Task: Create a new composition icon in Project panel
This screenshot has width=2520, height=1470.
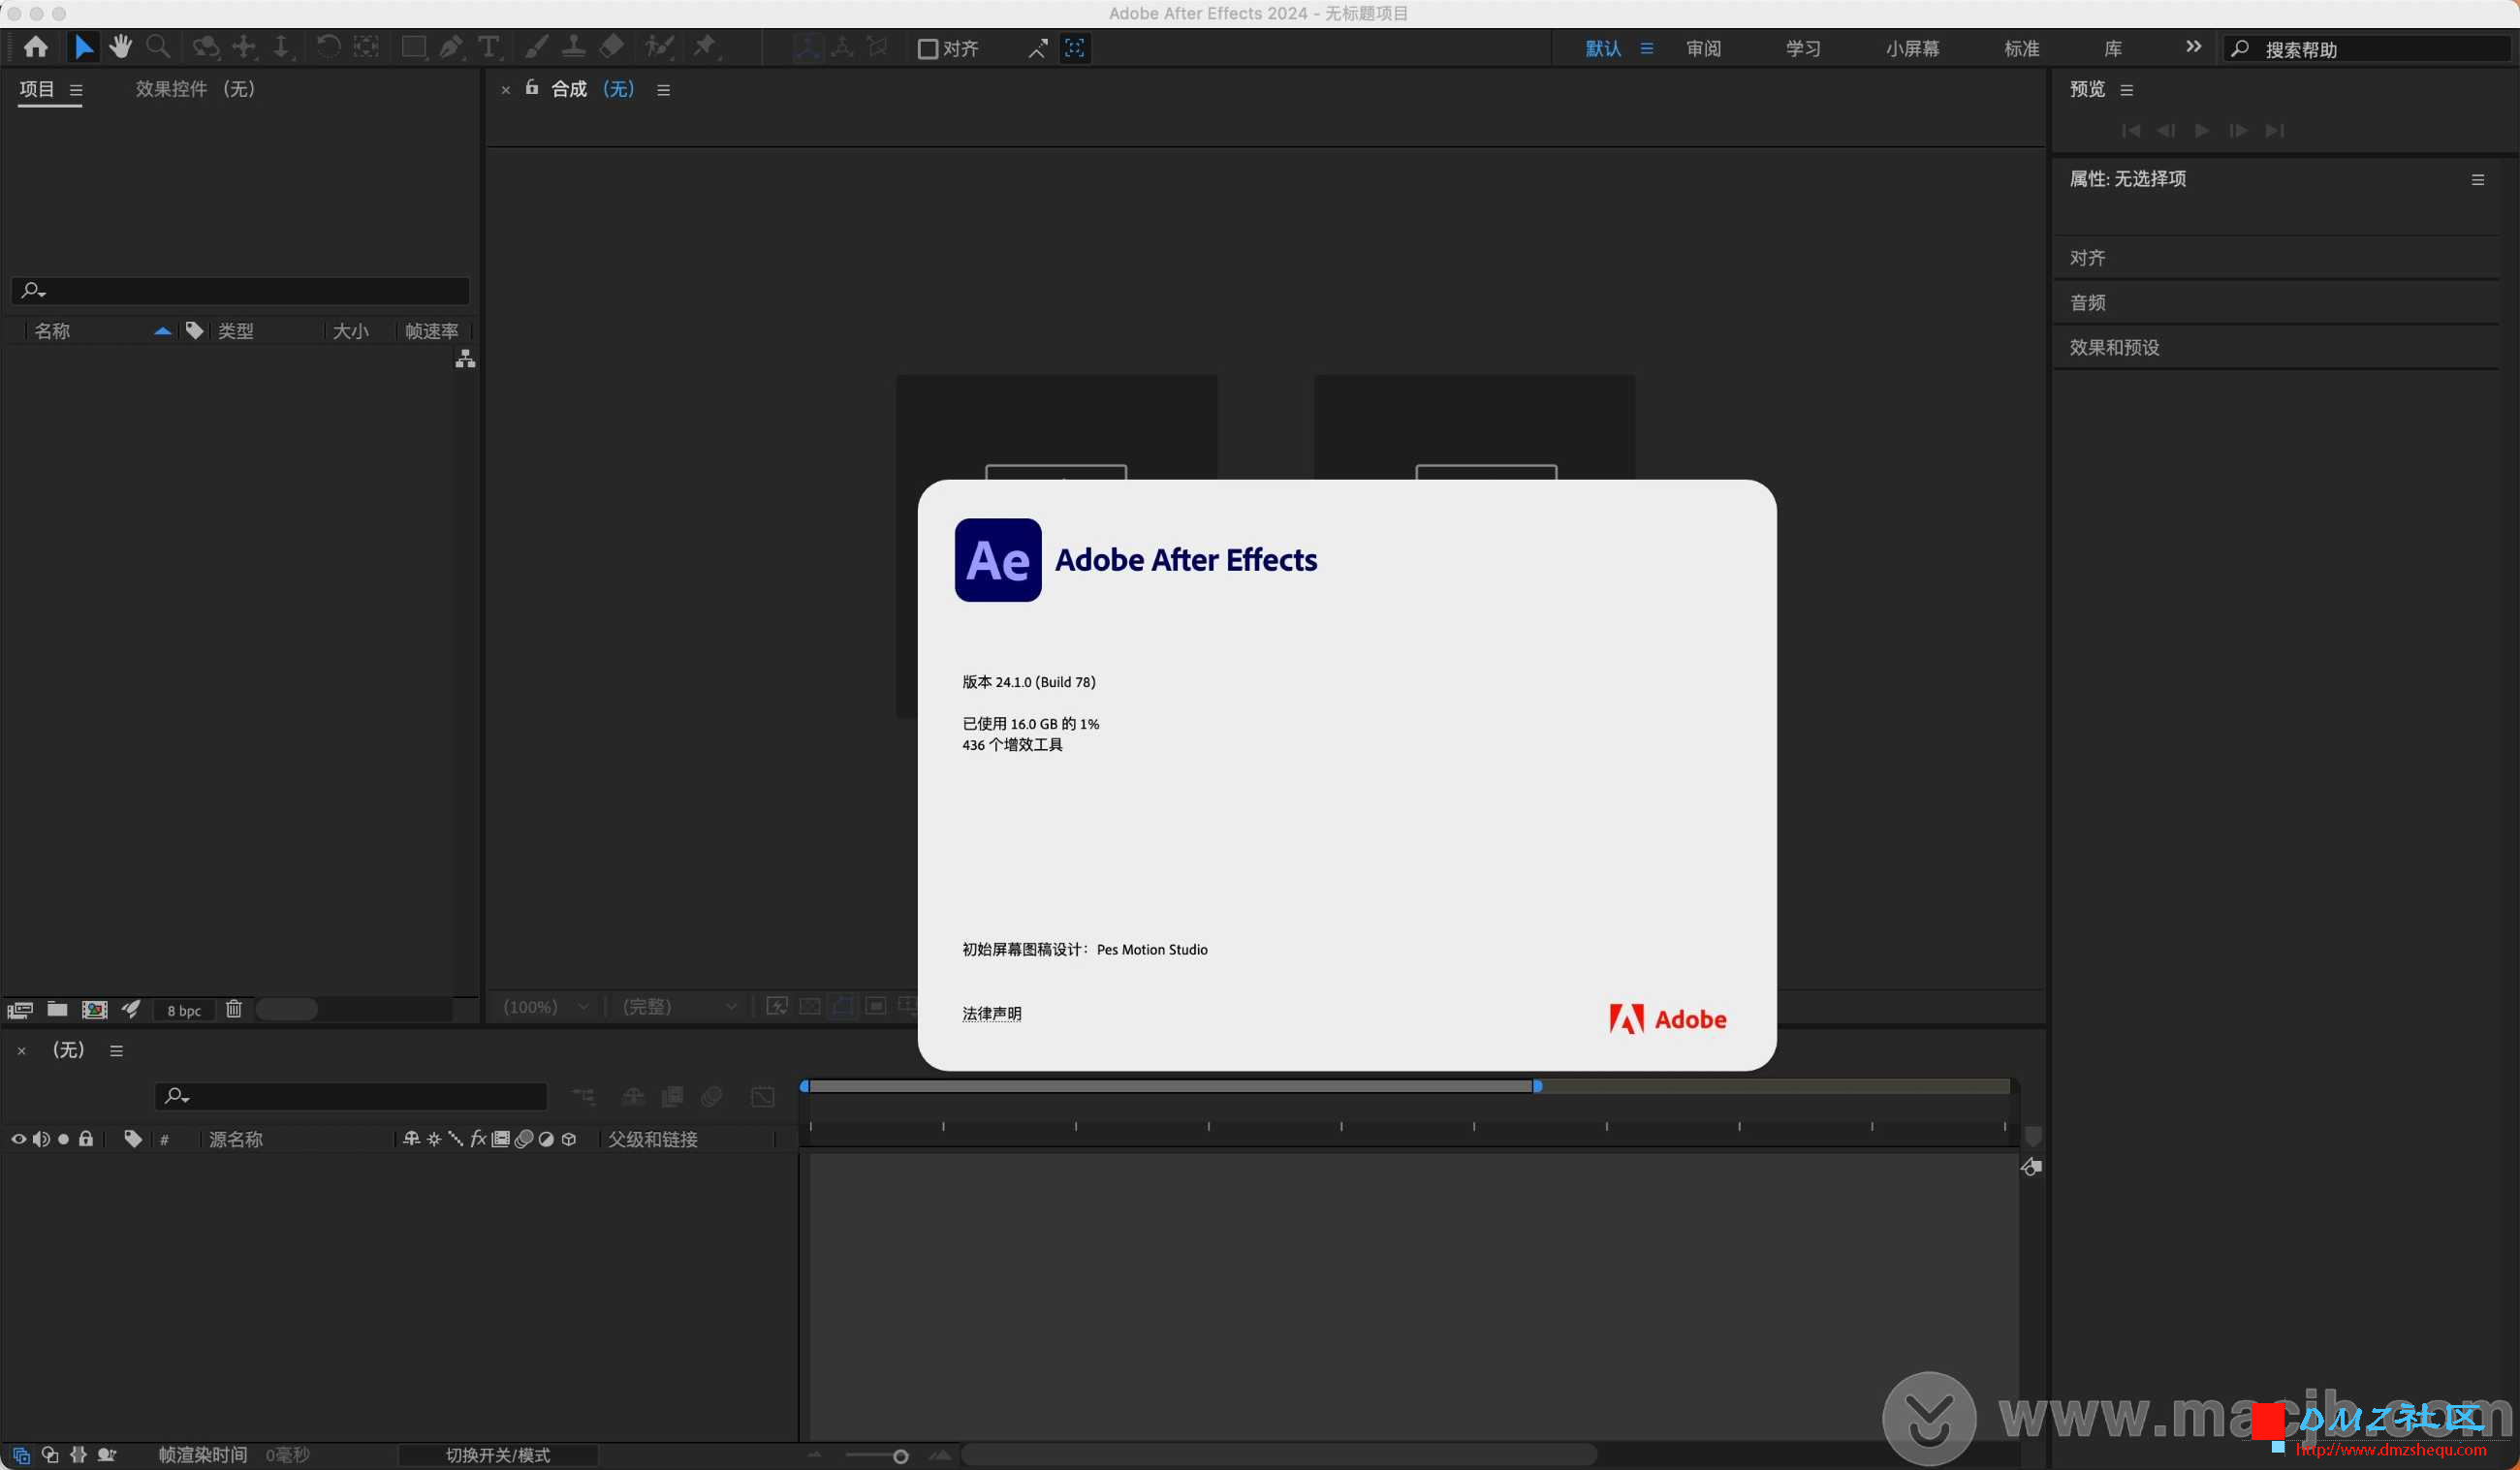Action: point(95,1010)
